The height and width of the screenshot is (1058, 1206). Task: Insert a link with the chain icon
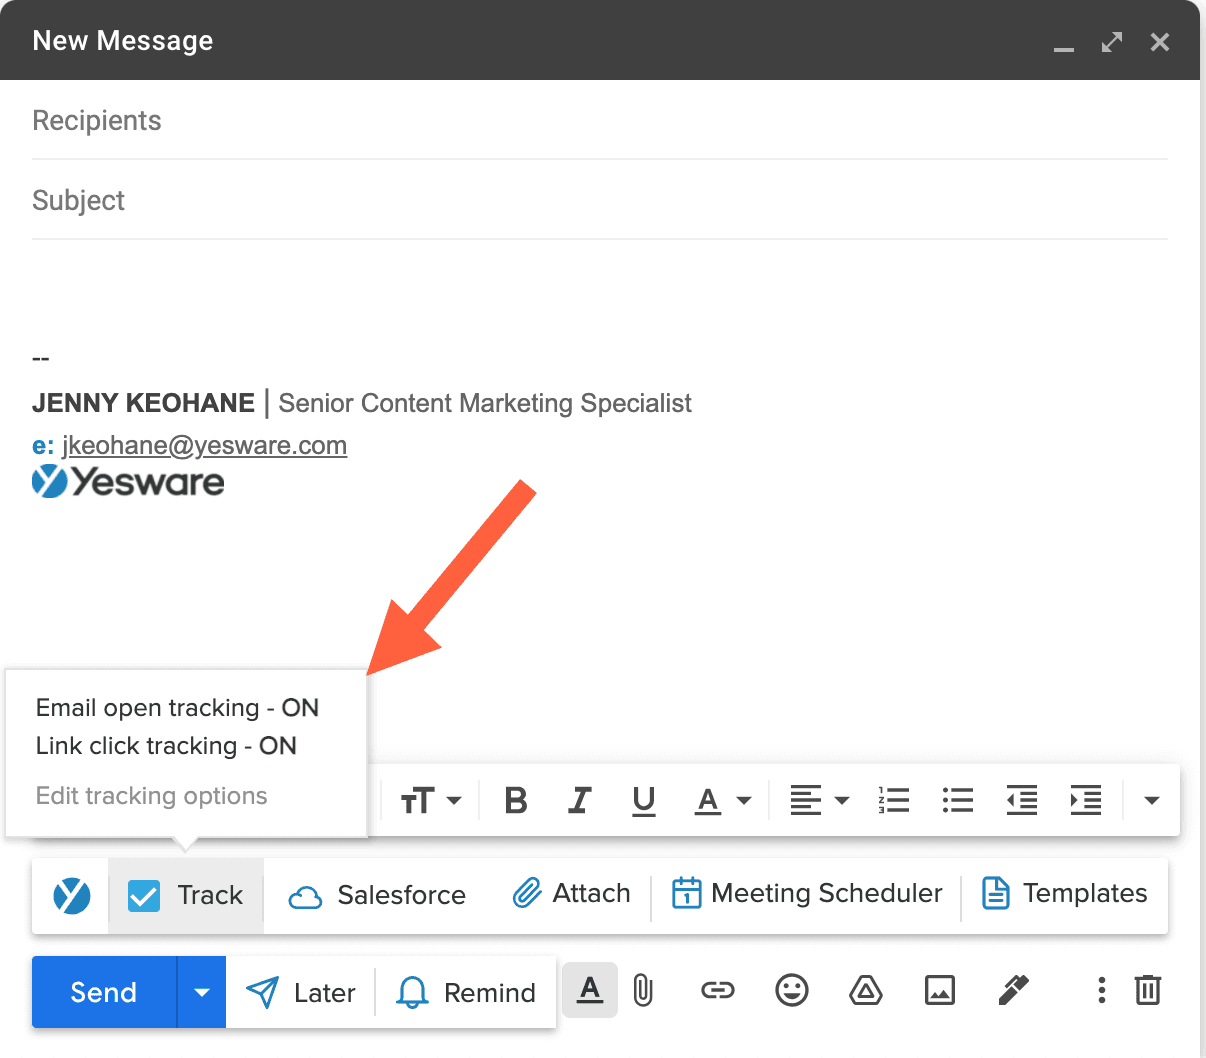717,991
